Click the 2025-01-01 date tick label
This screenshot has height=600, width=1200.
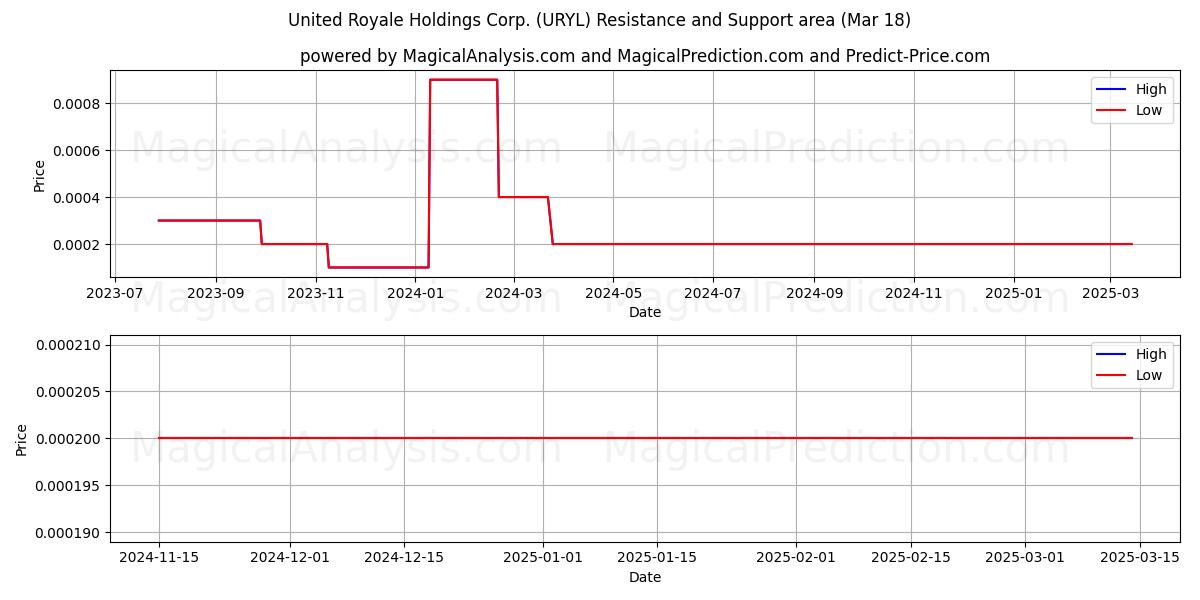pos(543,558)
